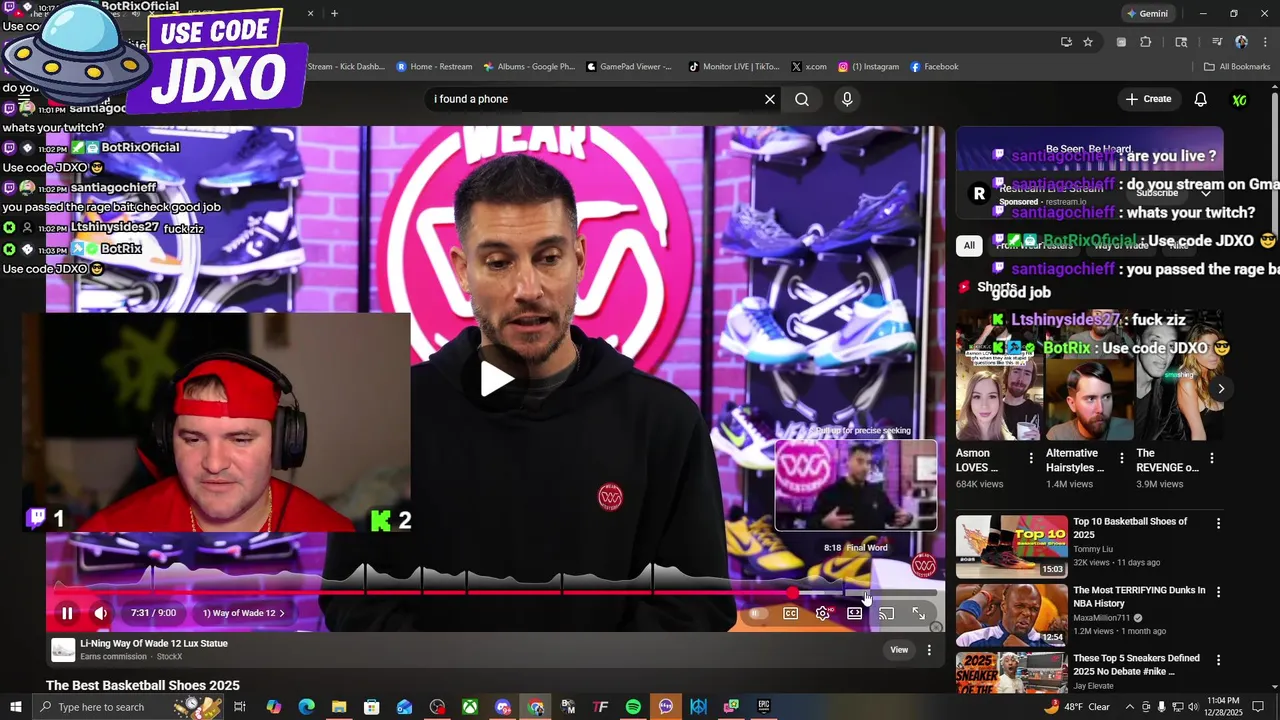The image size is (1280, 720).
Task: Open more options next to the View button
Action: pyautogui.click(x=929, y=650)
